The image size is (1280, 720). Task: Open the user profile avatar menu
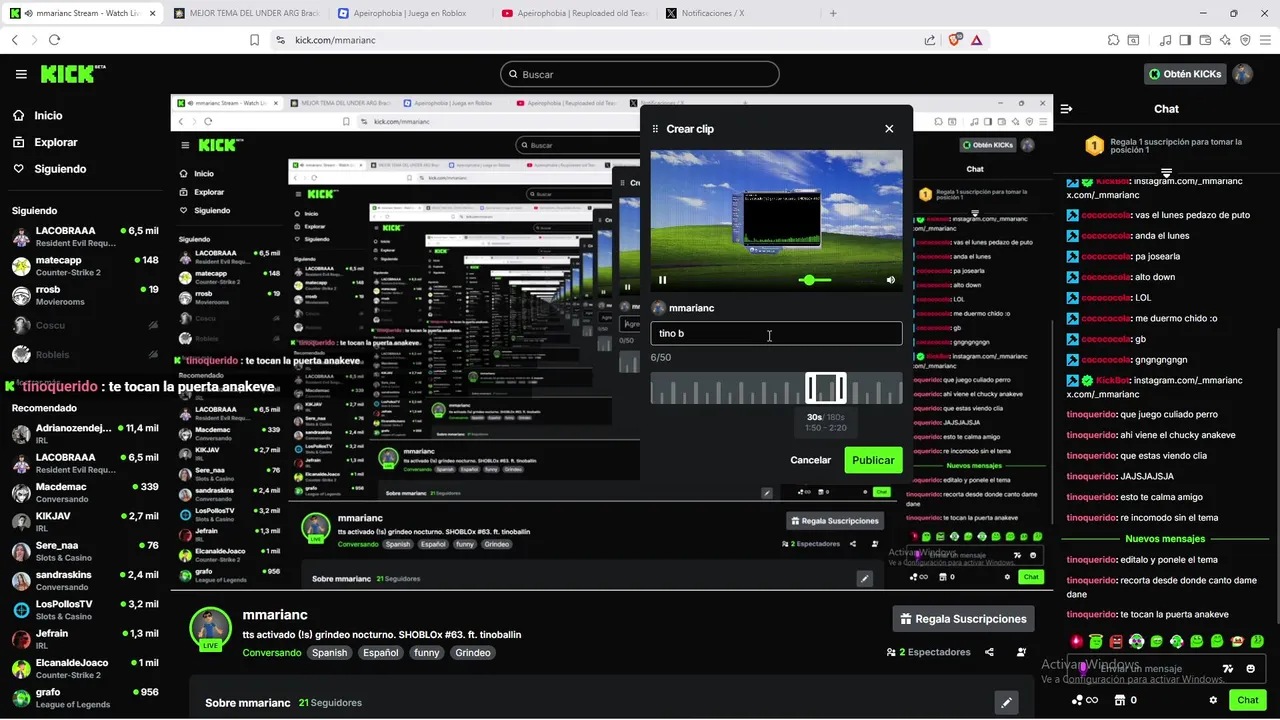[1242, 74]
